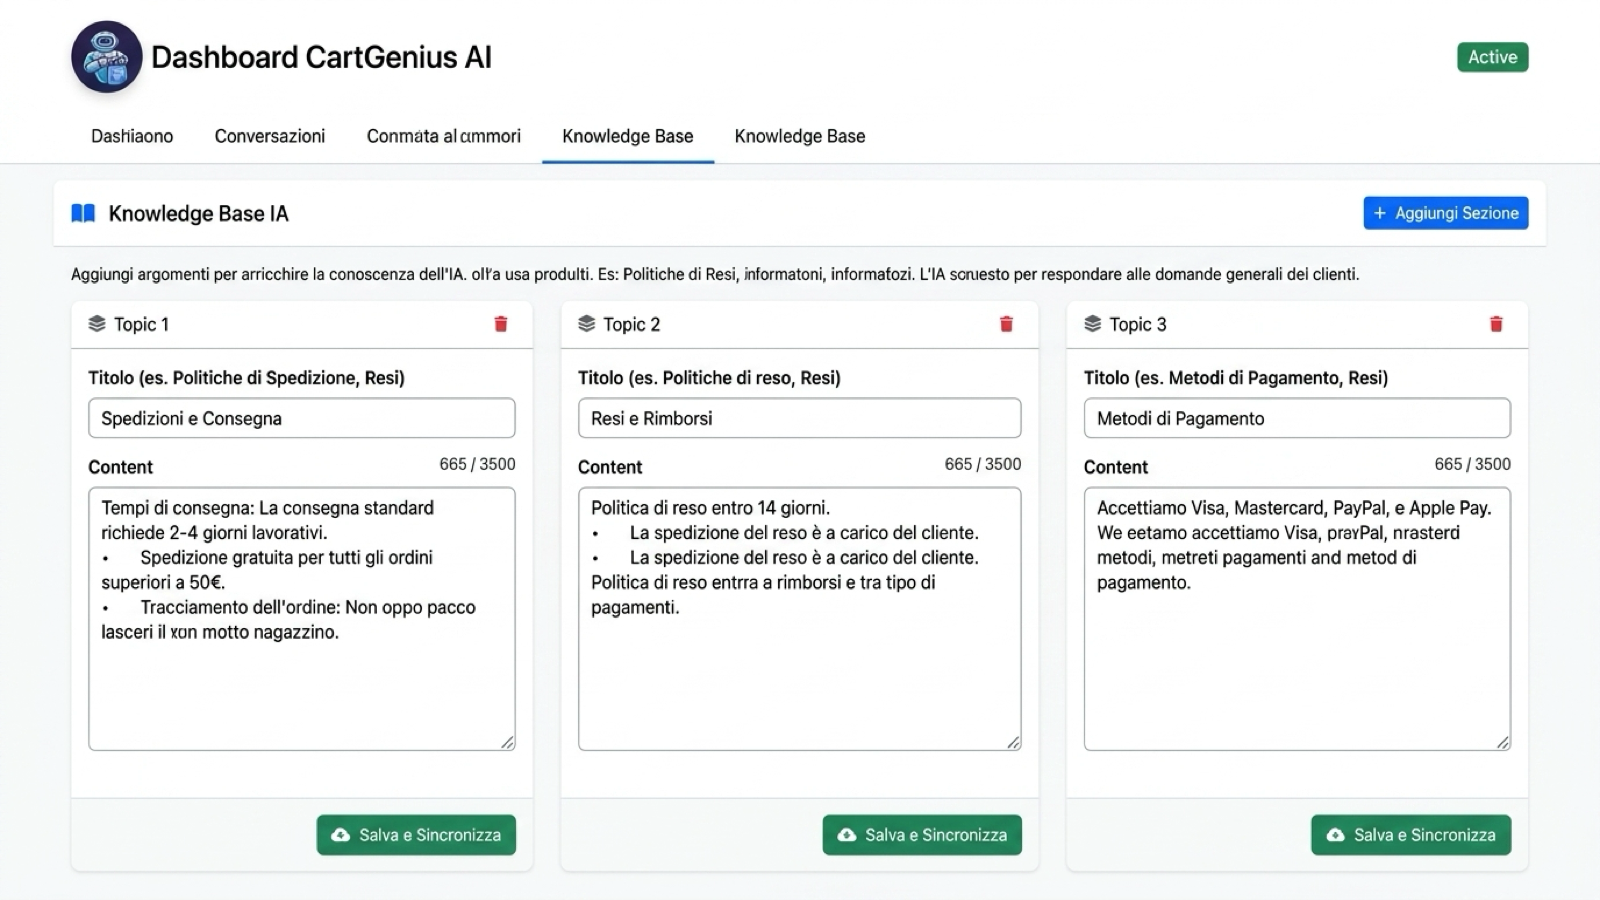Click the green Active status badge

click(1493, 57)
